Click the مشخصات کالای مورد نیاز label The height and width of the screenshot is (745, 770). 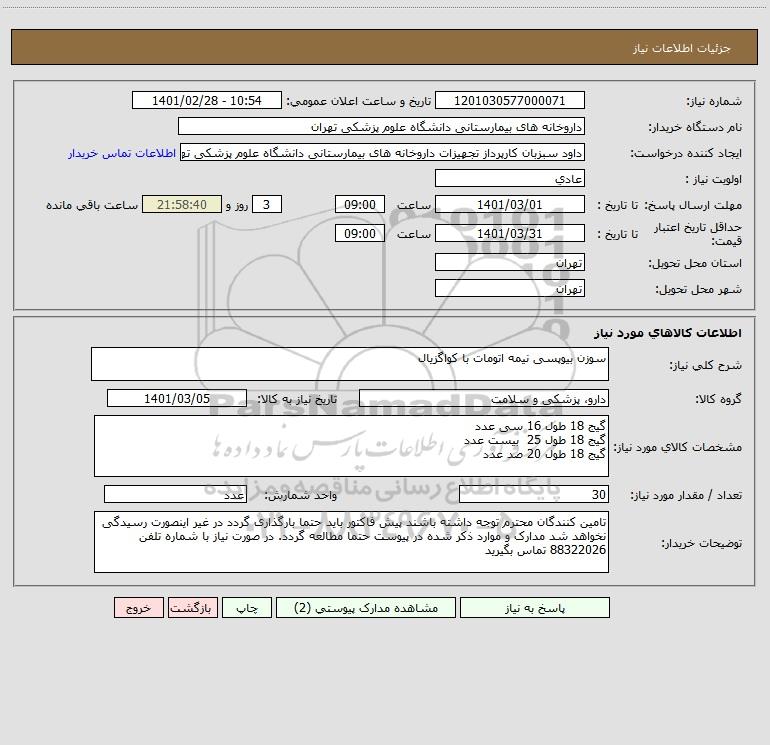pos(678,447)
